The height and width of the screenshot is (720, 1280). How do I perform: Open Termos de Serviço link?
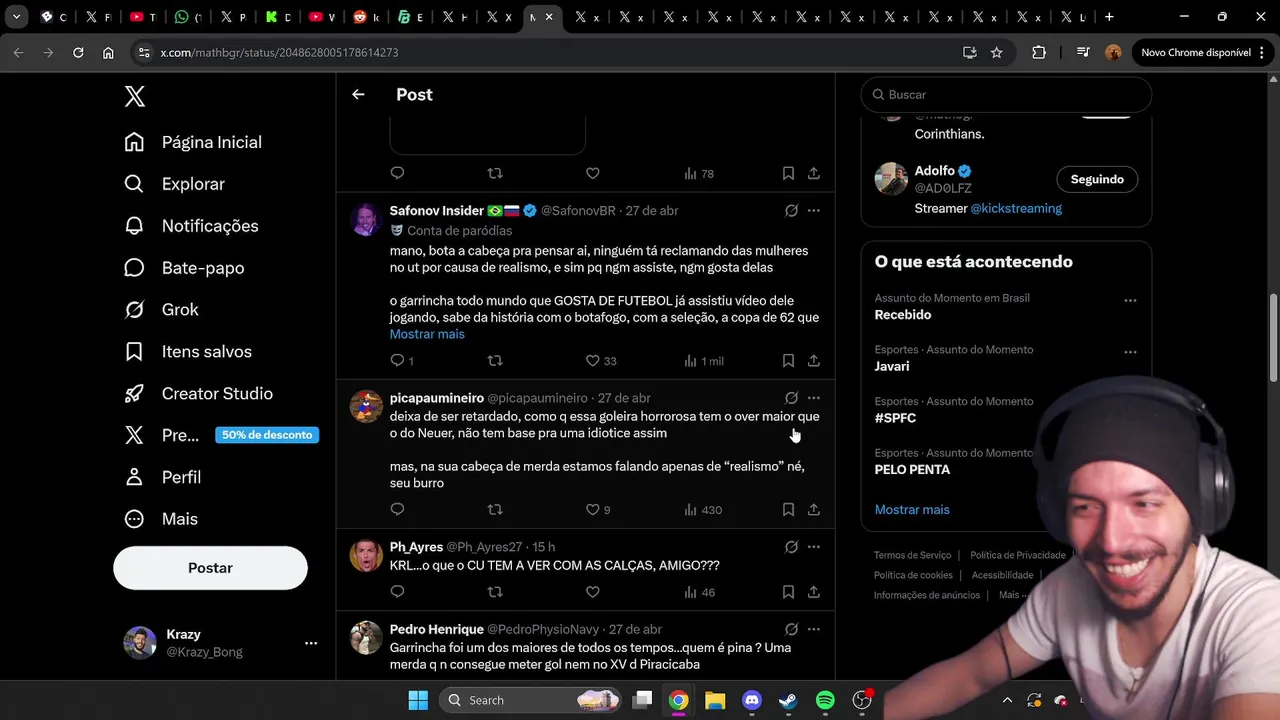click(912, 555)
